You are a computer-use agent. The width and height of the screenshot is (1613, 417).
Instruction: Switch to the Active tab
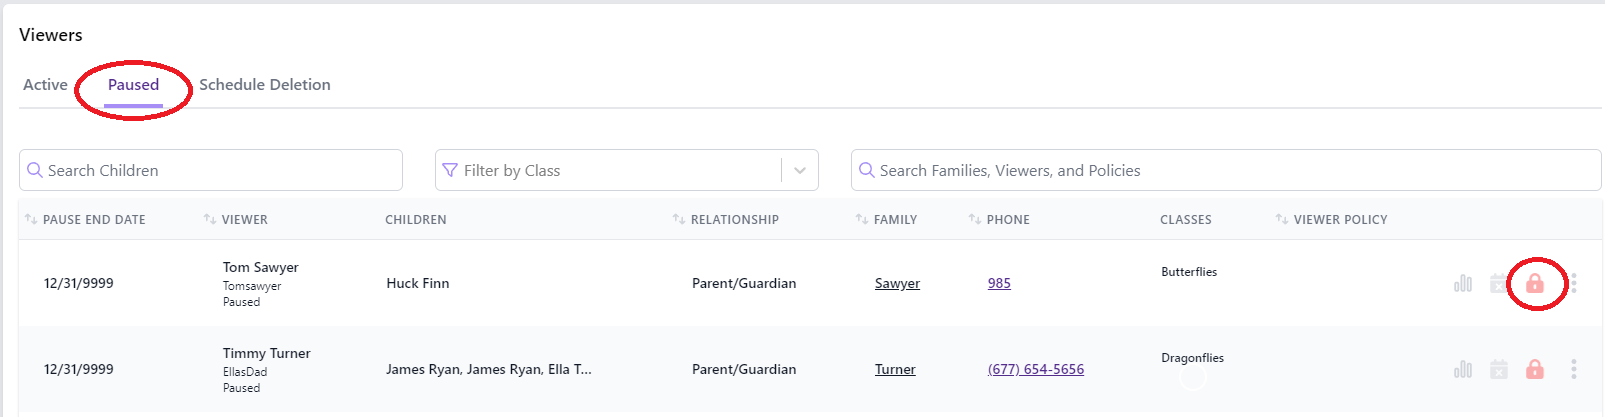click(x=45, y=85)
